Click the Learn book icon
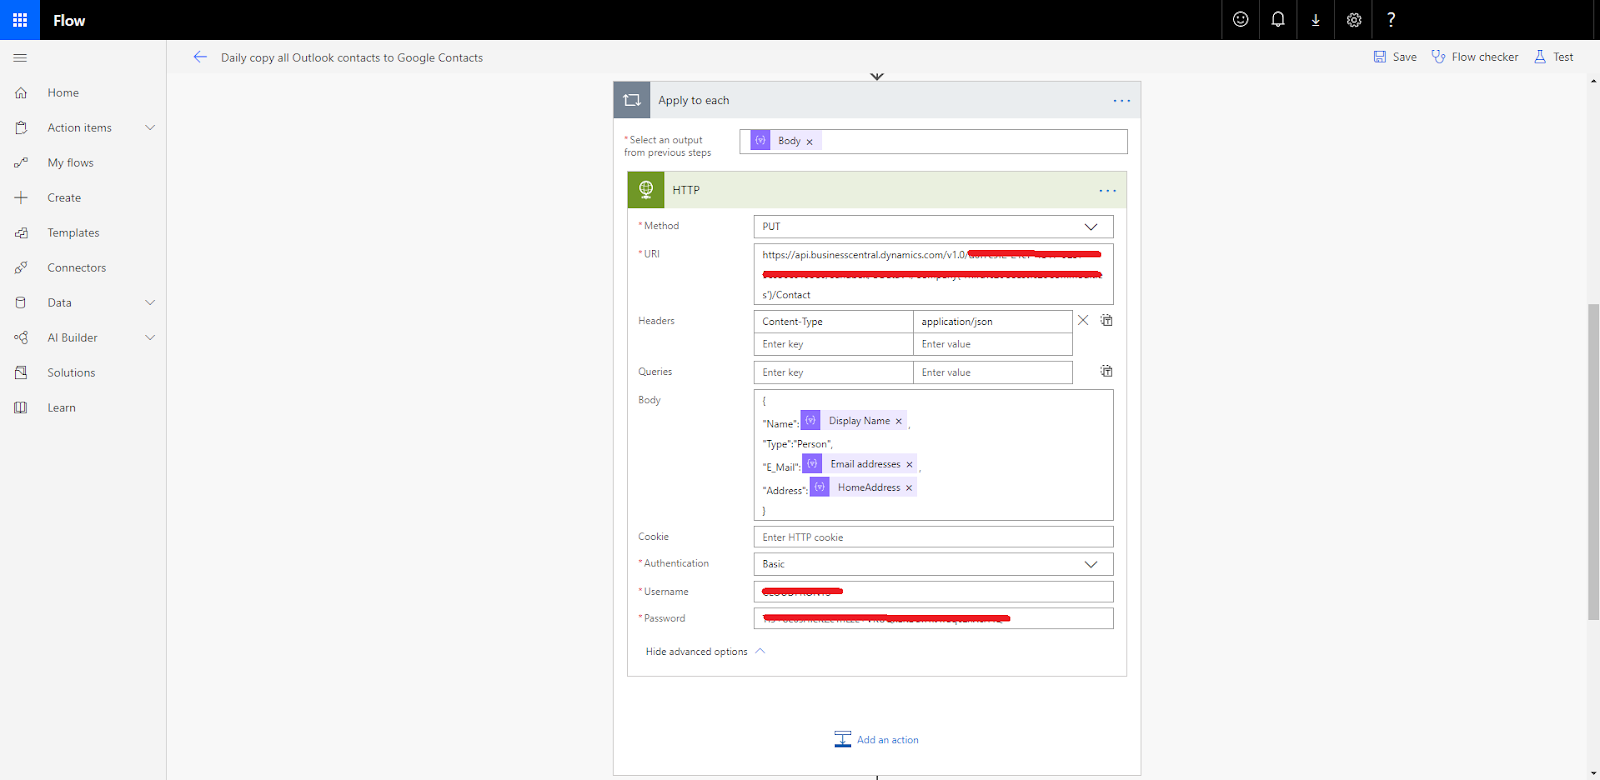Viewport: 1600px width, 780px height. click(x=21, y=408)
